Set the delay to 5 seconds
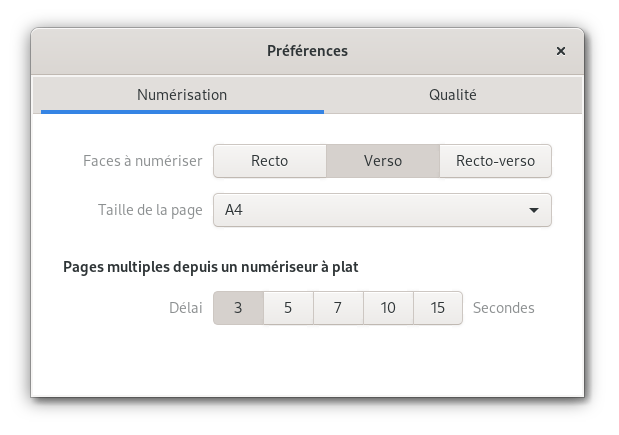This screenshot has width=619, height=435. [x=288, y=308]
